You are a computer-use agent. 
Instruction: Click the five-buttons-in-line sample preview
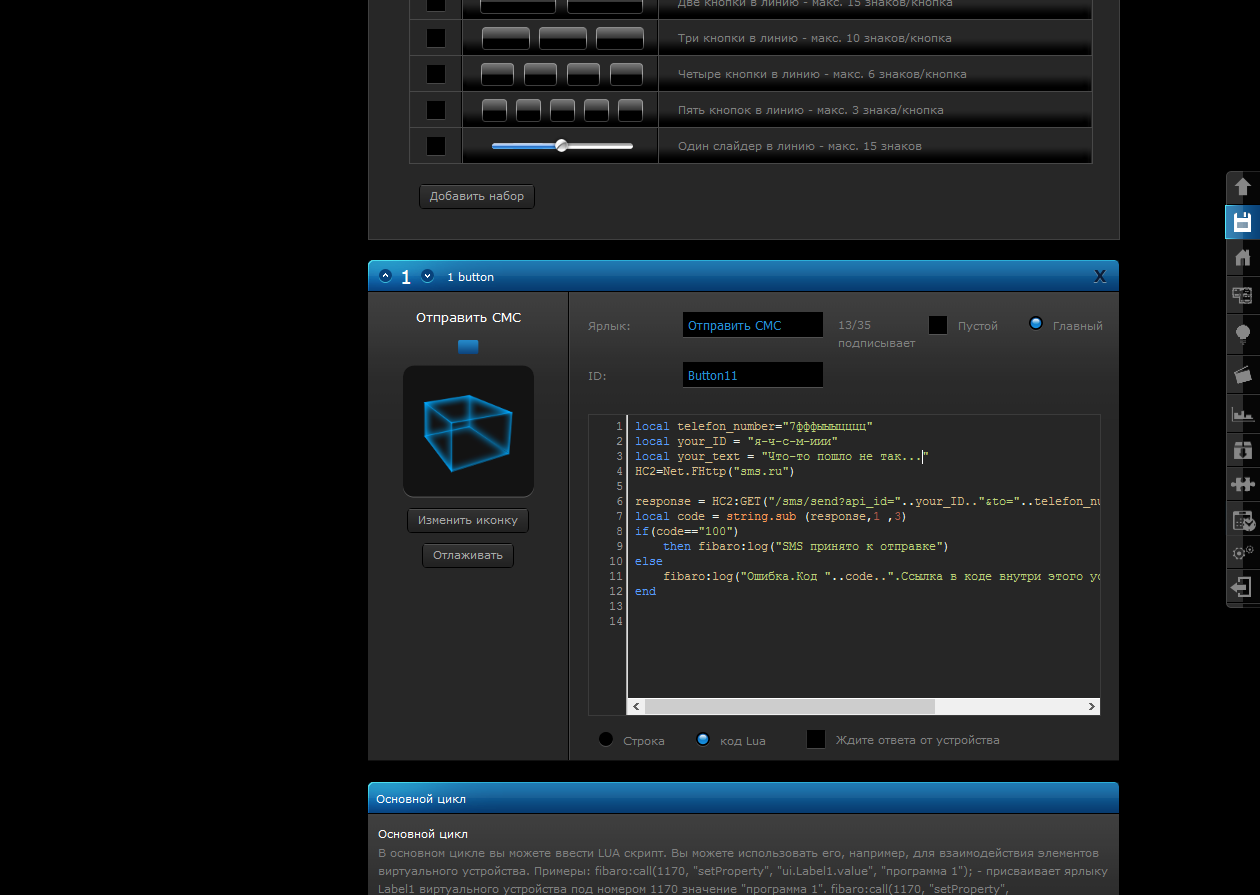click(562, 110)
